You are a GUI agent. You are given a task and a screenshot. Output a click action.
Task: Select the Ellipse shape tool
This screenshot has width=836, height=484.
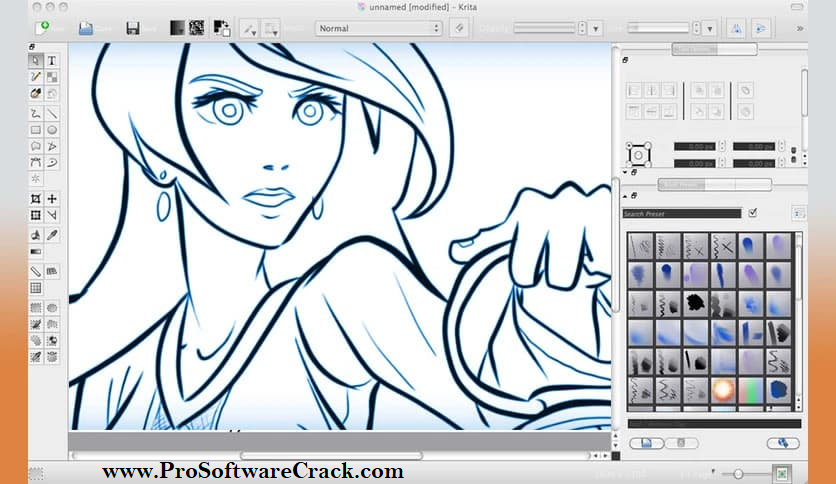coord(52,130)
